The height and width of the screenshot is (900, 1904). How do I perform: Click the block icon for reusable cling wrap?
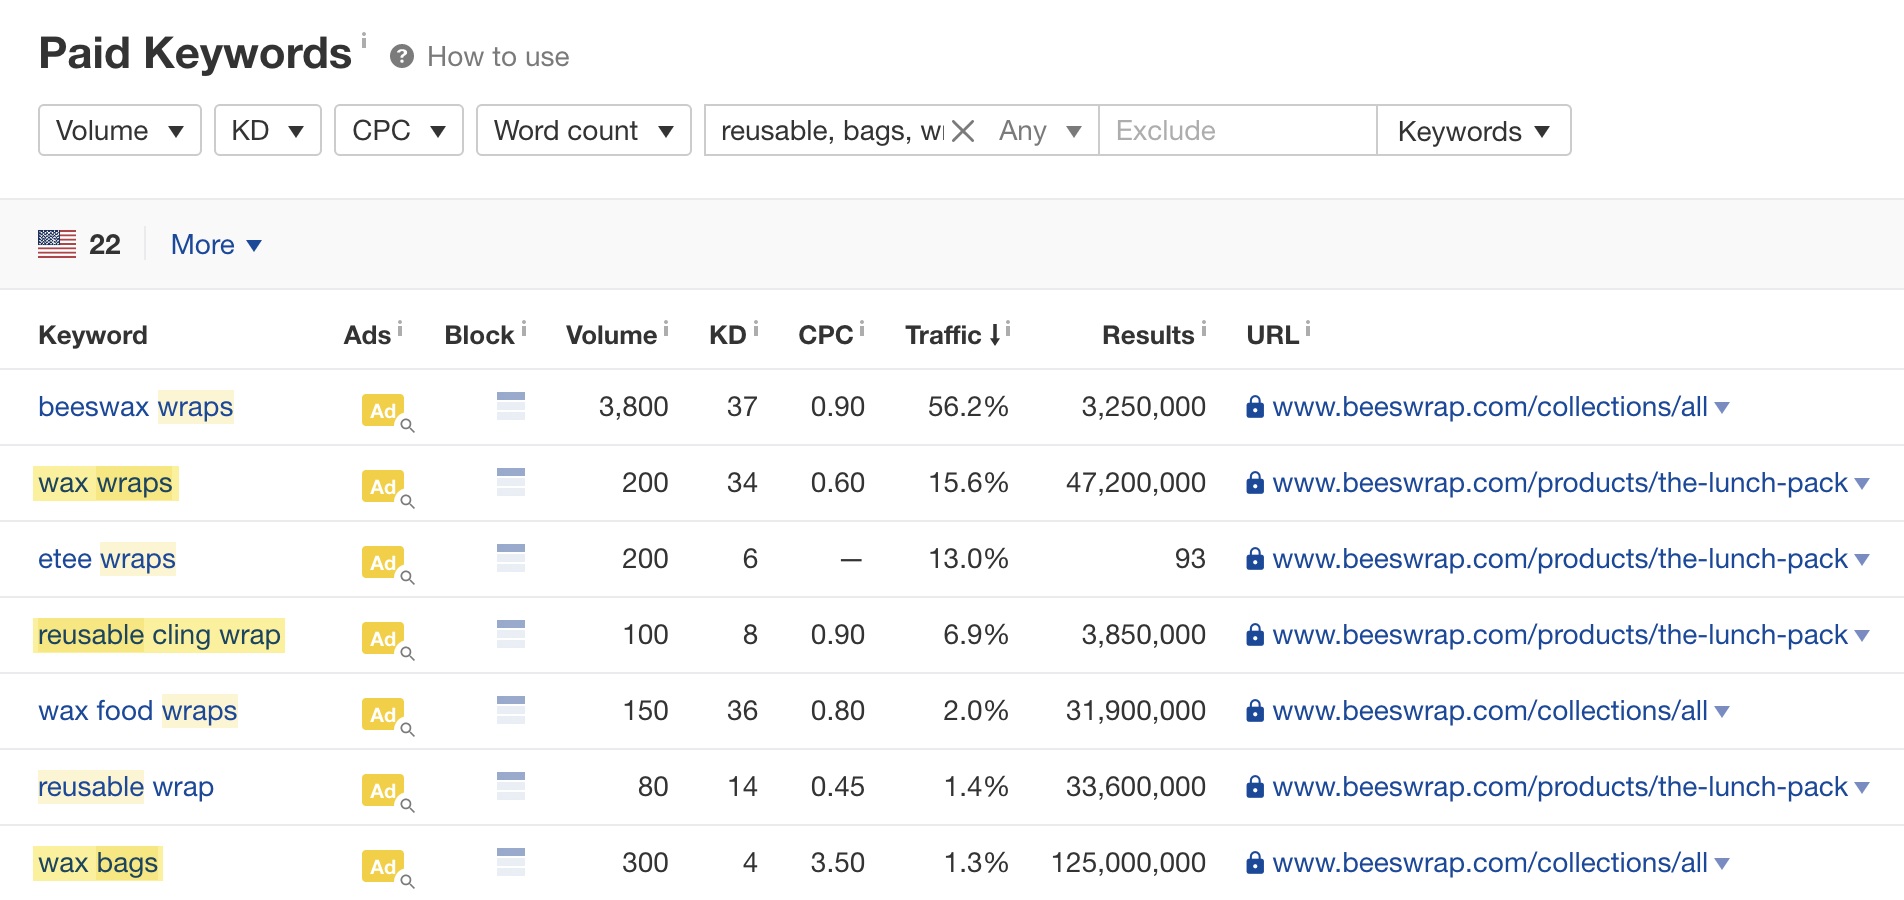510,635
